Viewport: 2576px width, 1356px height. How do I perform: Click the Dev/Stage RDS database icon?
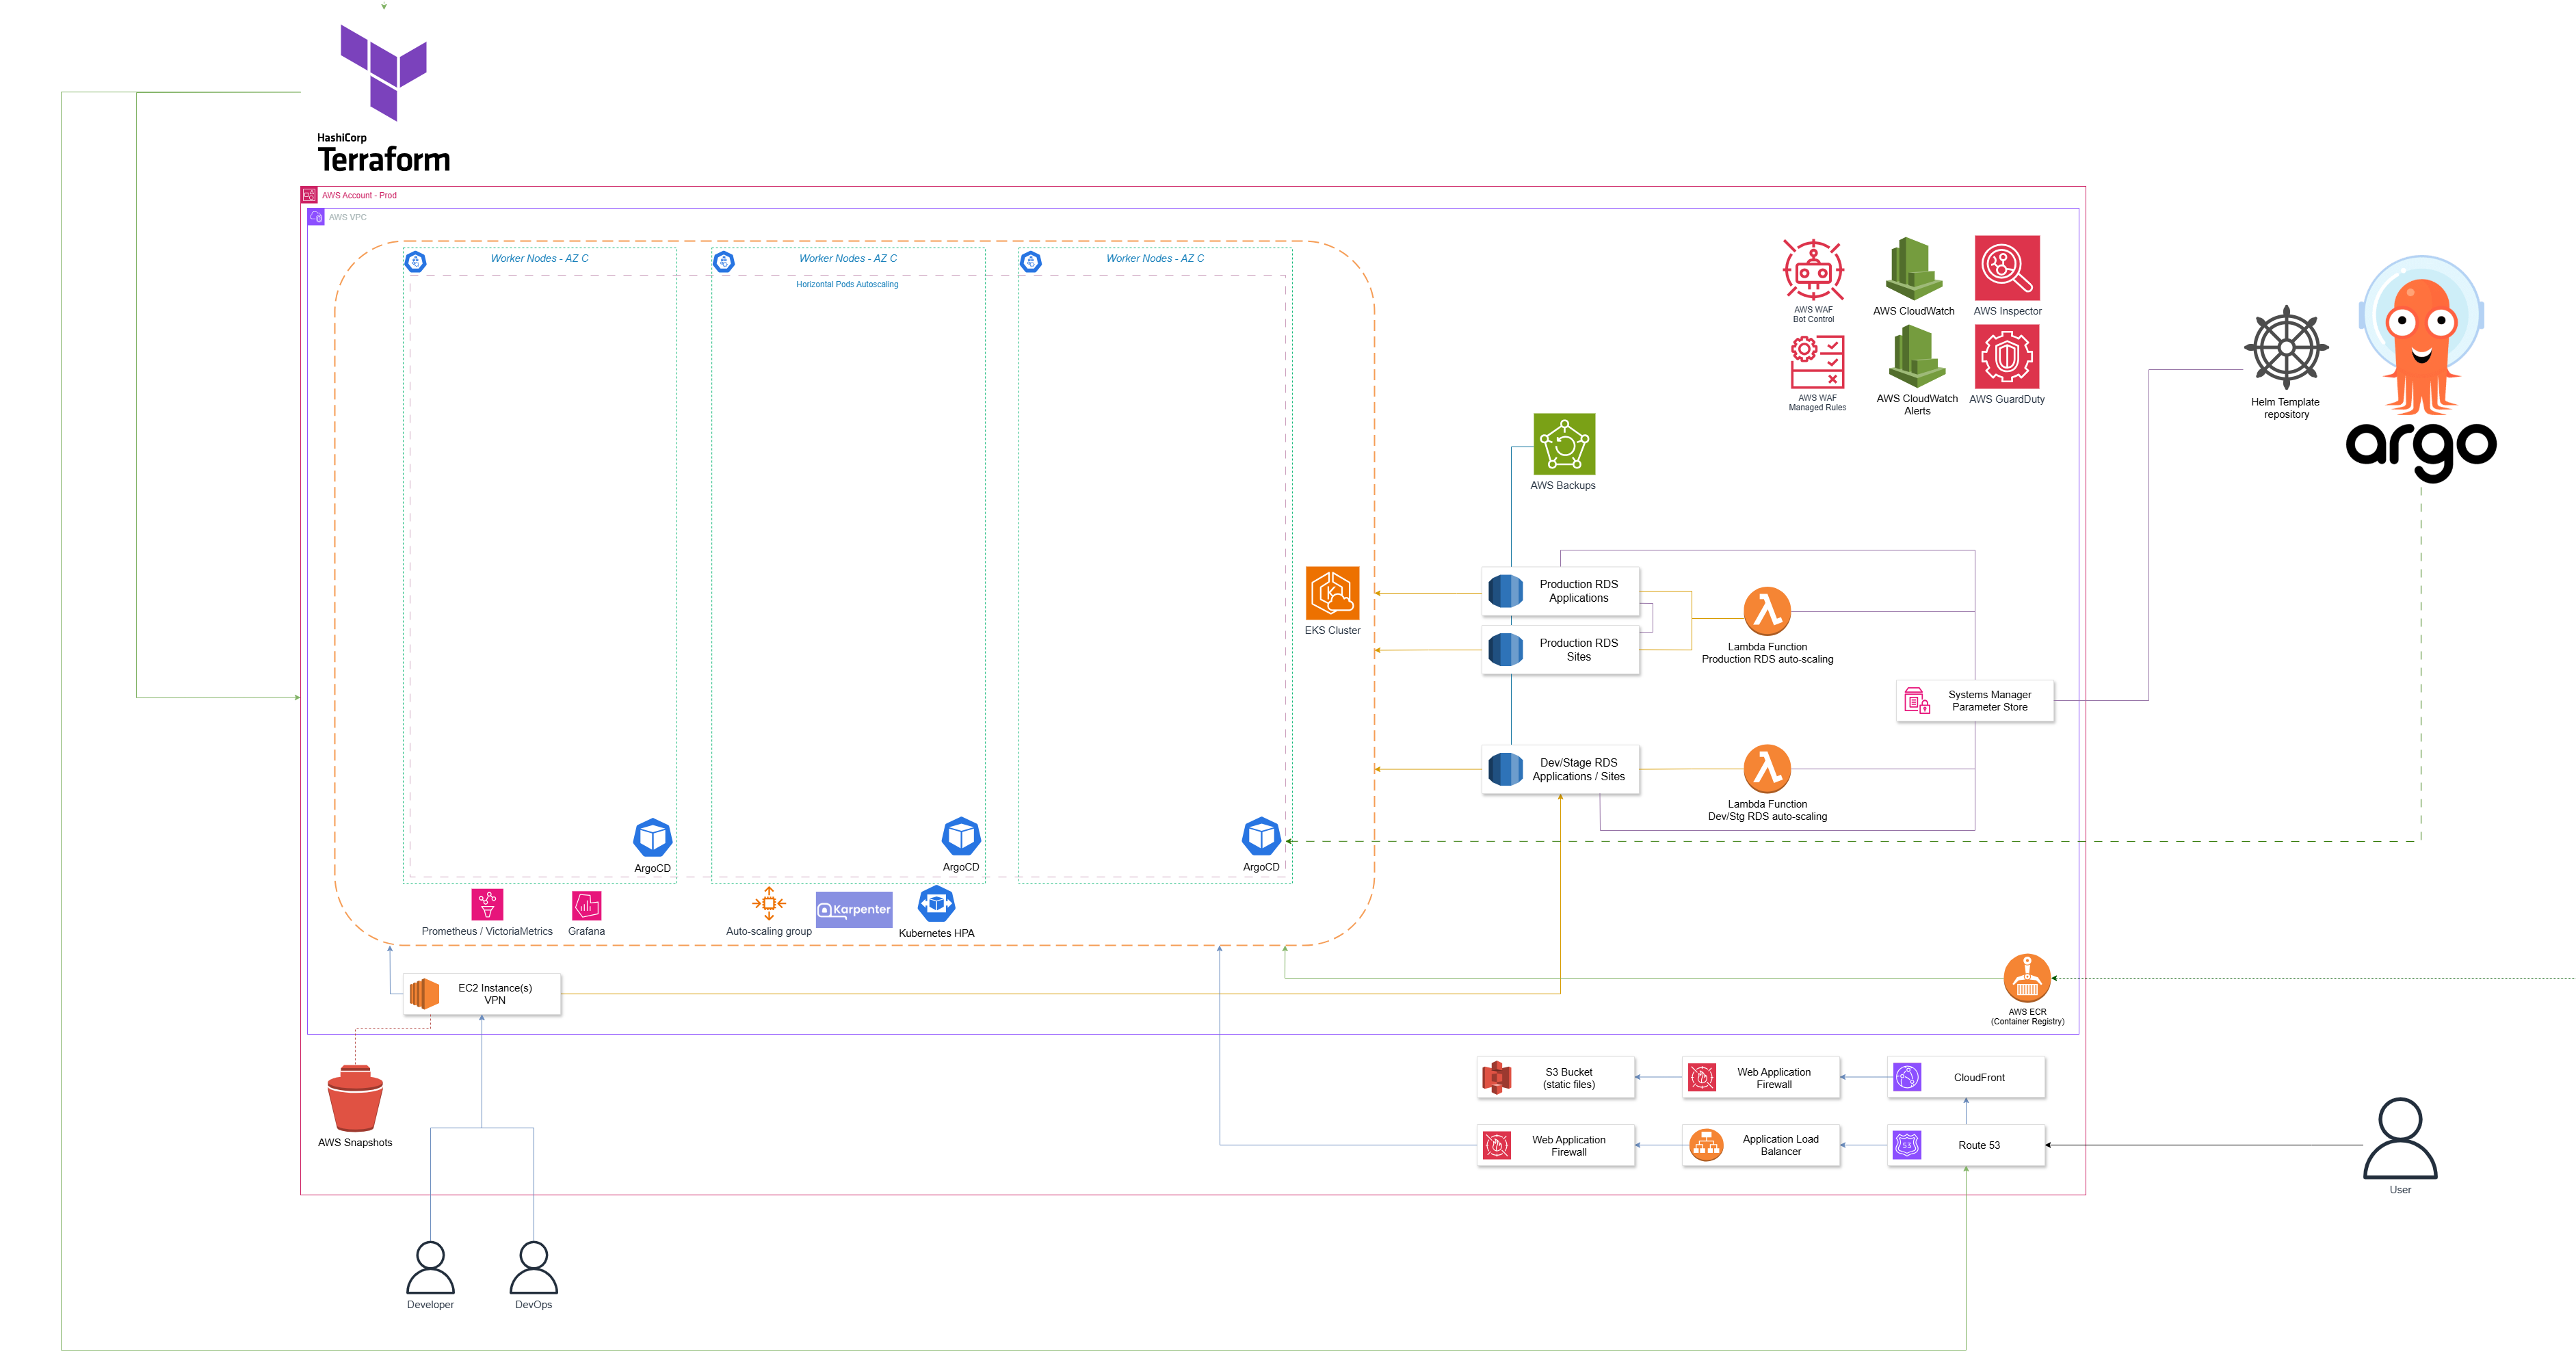[x=1505, y=769]
